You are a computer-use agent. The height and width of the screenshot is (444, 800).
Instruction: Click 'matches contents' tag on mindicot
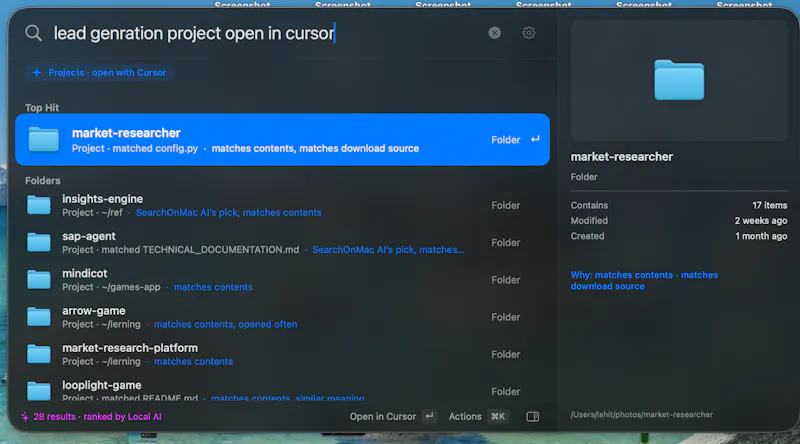pos(213,287)
